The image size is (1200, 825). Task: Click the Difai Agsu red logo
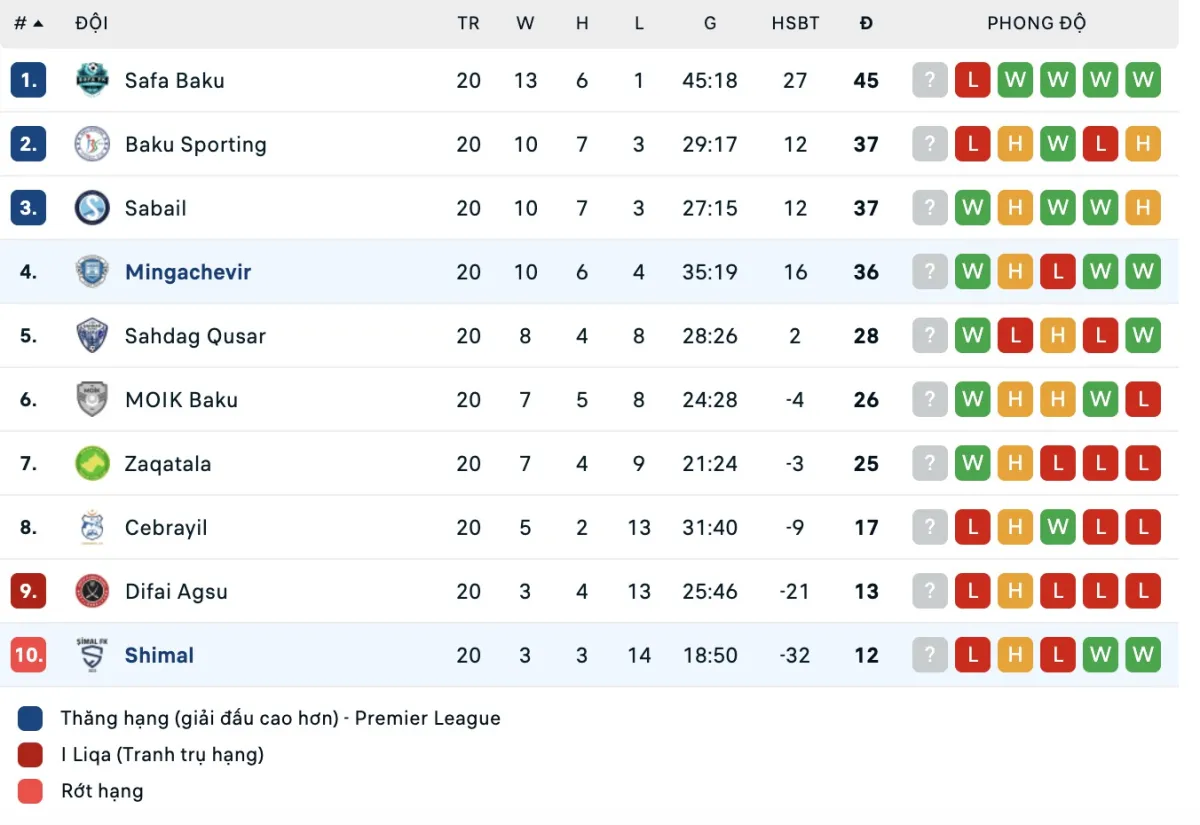click(x=92, y=591)
